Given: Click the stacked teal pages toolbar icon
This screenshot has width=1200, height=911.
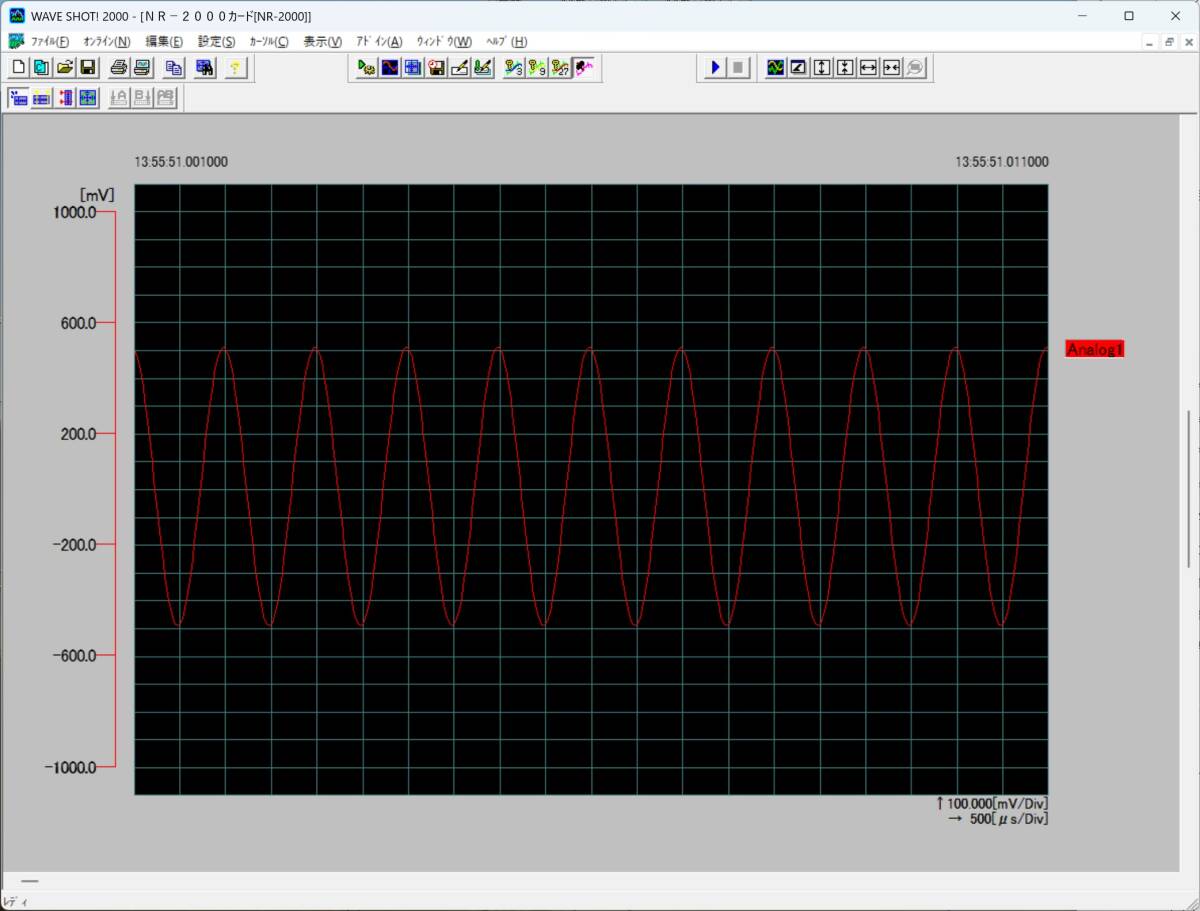Looking at the screenshot, I should (x=41, y=68).
